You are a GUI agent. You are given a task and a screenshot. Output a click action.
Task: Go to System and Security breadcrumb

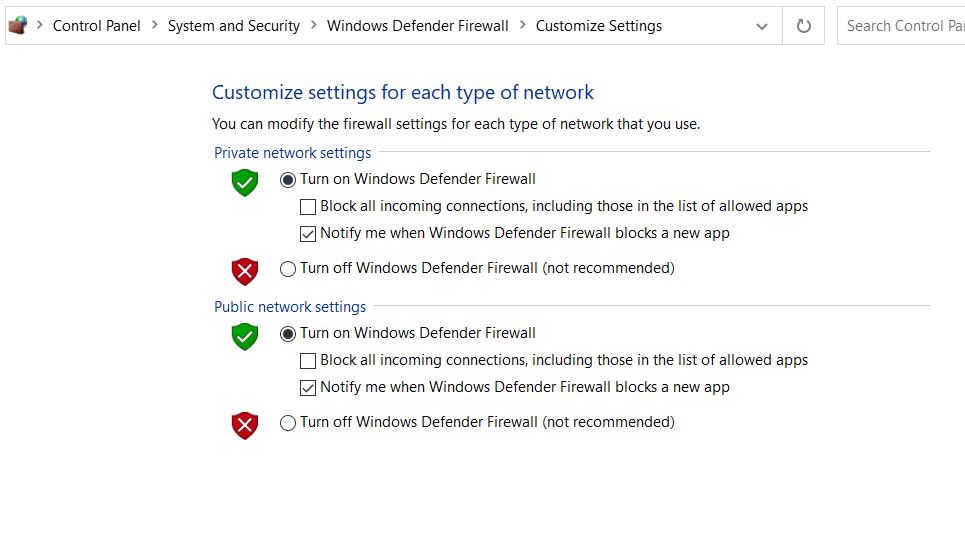pyautogui.click(x=234, y=26)
